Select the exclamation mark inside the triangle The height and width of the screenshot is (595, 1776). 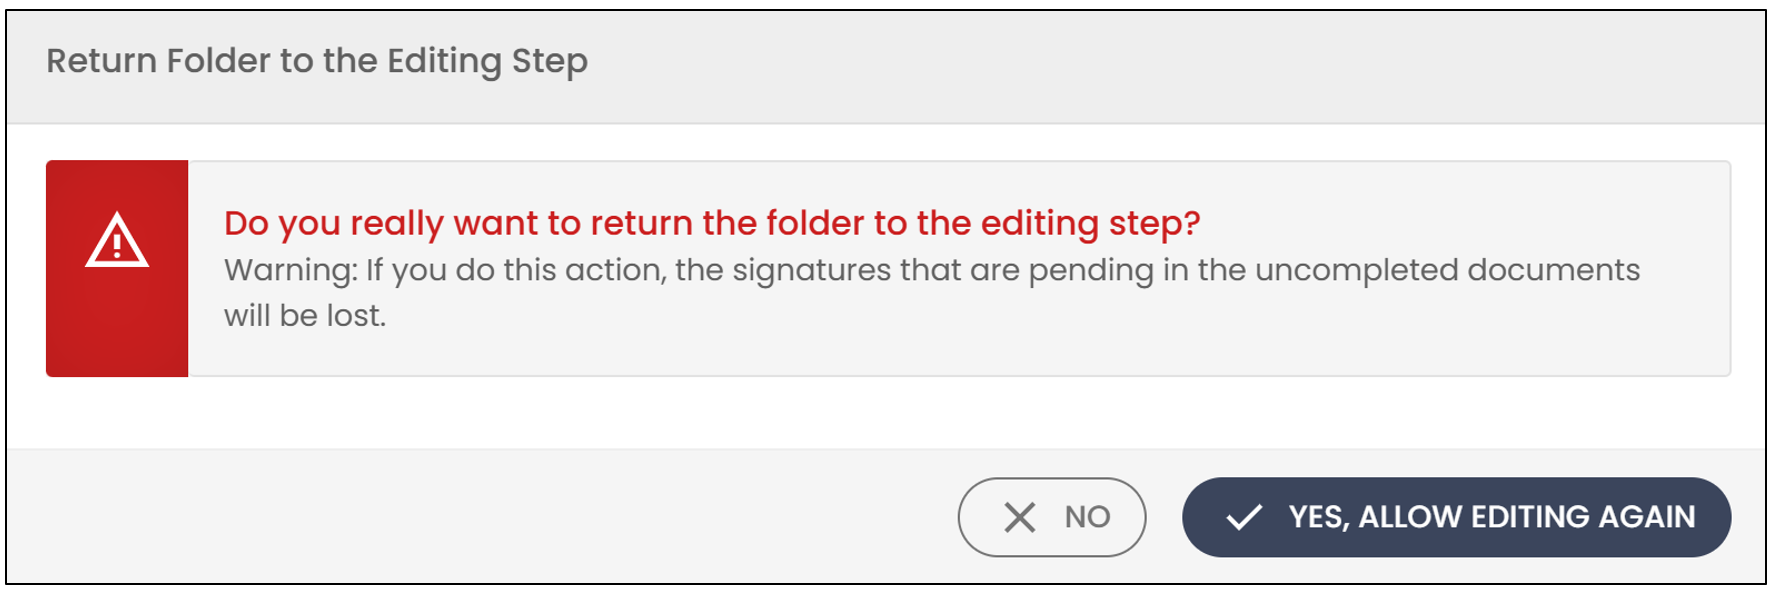point(117,244)
